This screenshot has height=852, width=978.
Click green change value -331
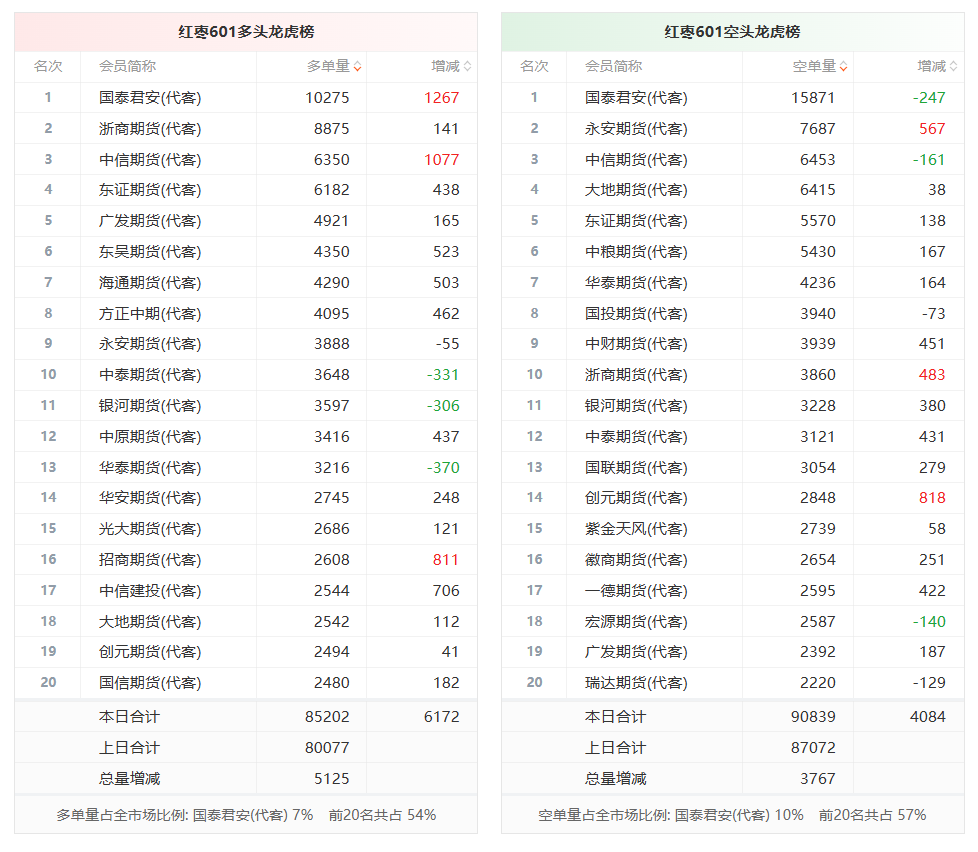pos(443,375)
